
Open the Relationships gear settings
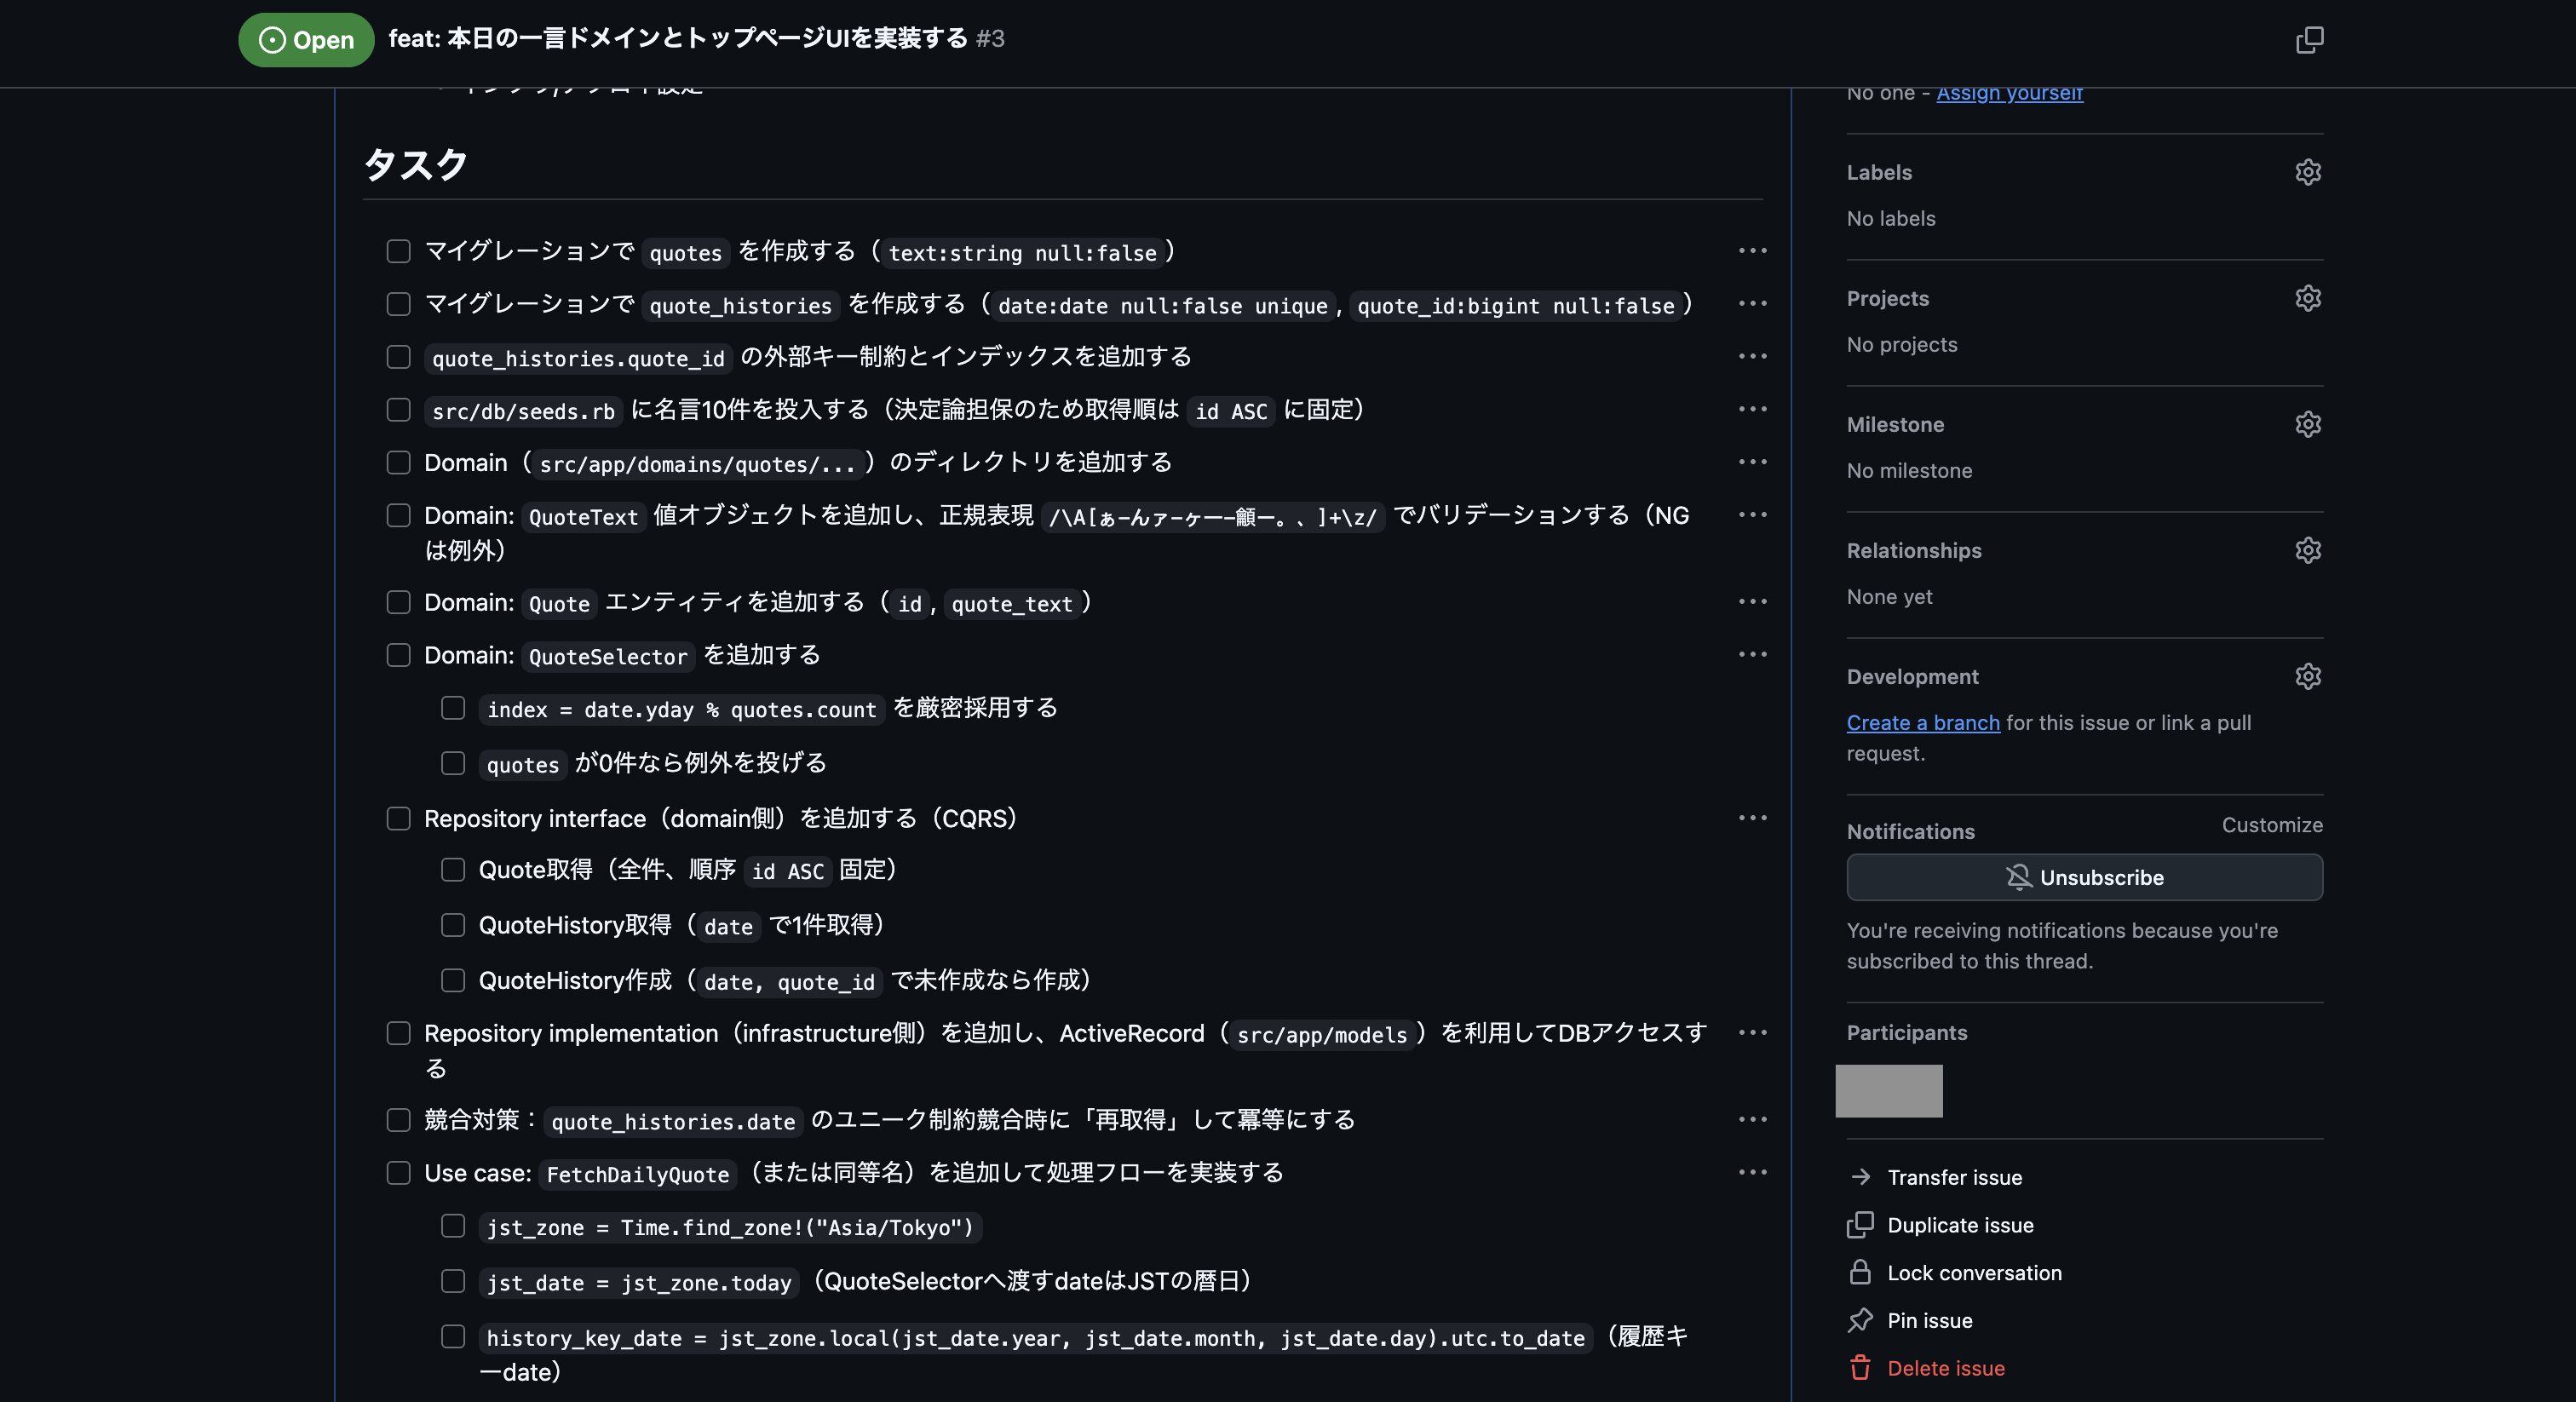coord(2307,550)
